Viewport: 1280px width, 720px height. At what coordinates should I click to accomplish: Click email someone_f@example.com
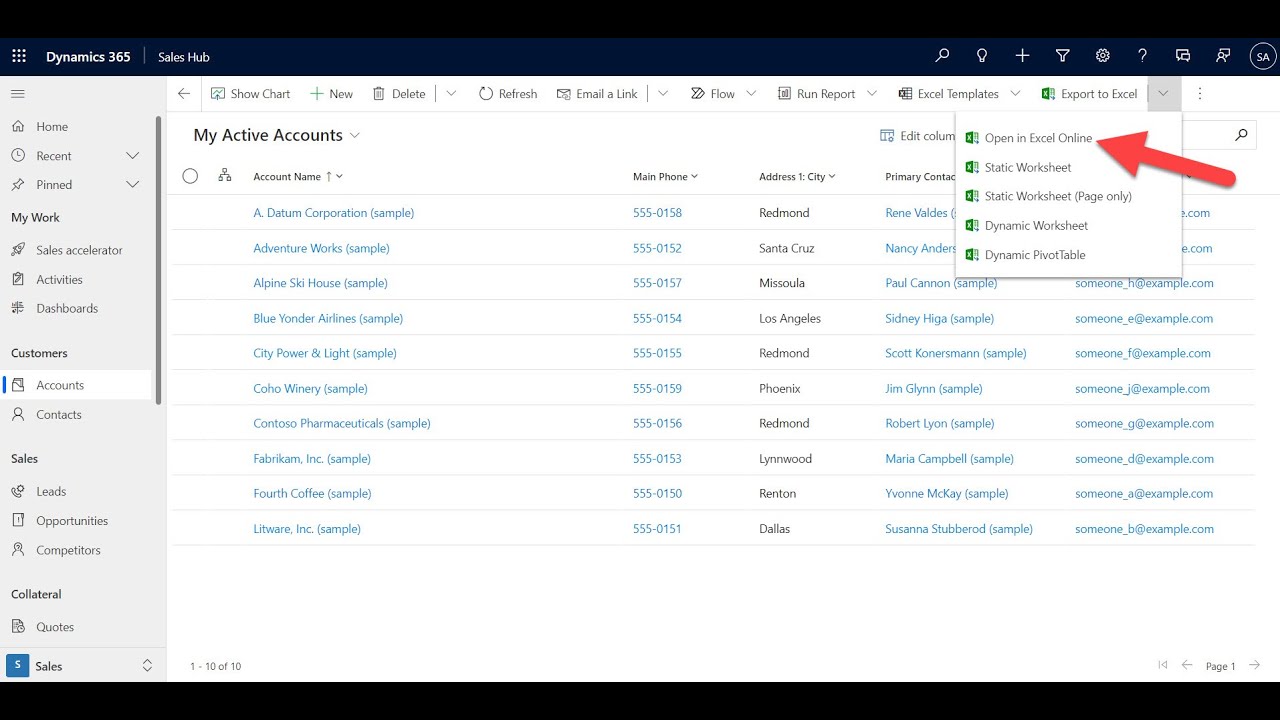click(x=1143, y=353)
